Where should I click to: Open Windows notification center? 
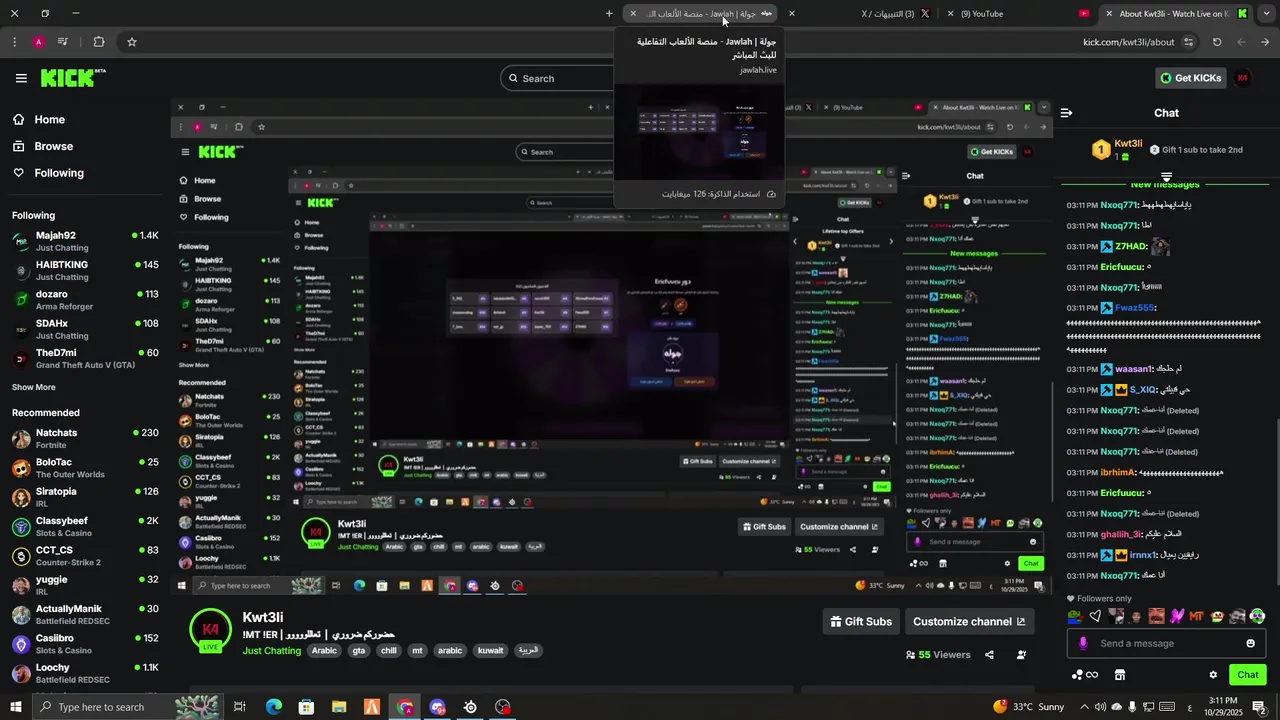[1259, 707]
